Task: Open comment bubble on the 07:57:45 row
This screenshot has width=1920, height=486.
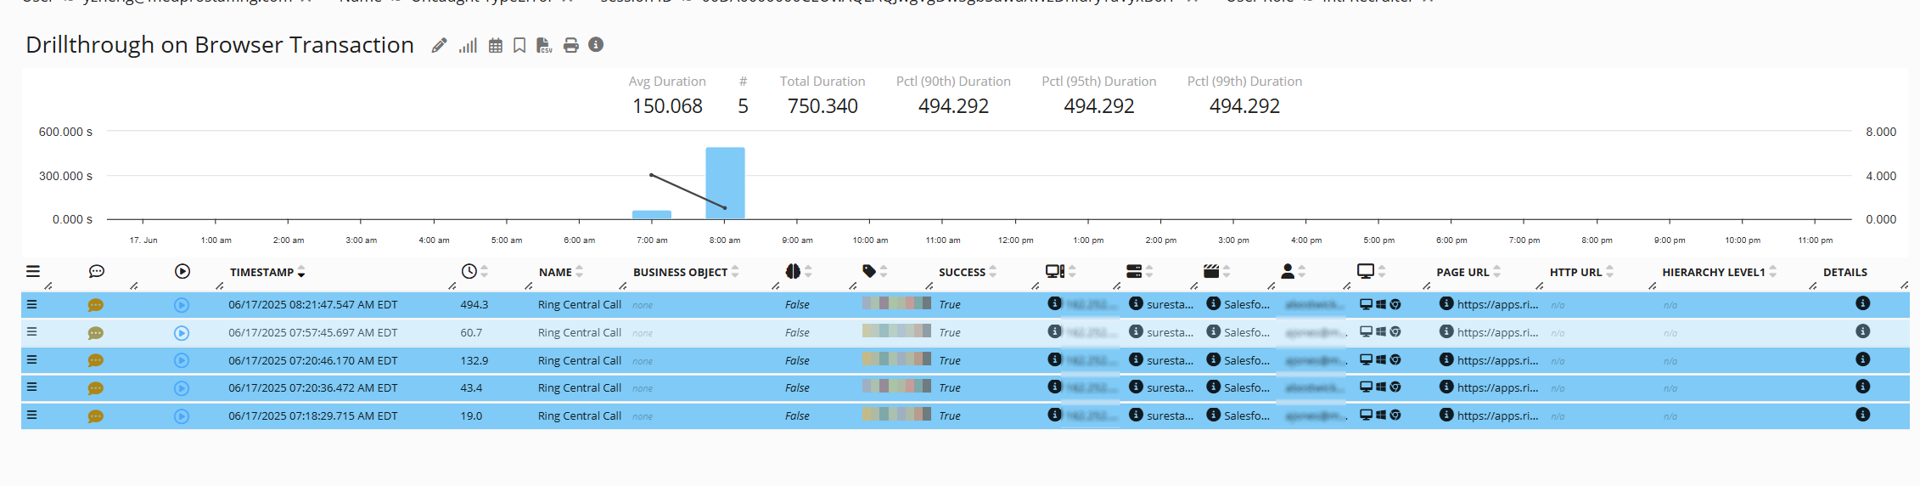Action: coord(95,333)
